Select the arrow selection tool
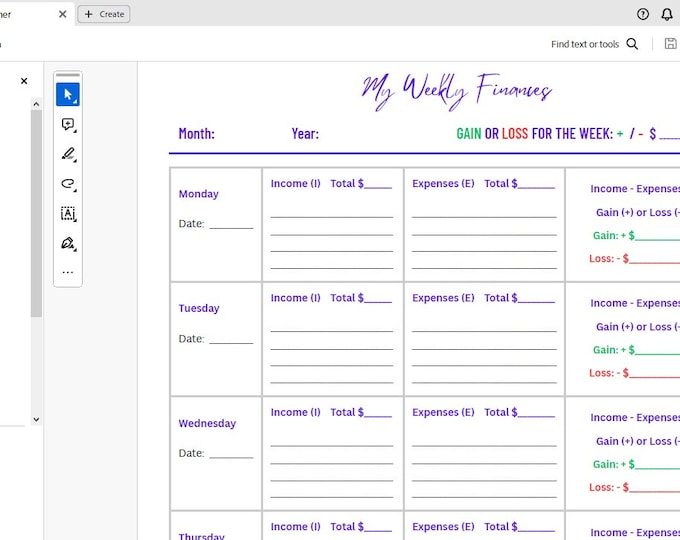The image size is (680, 540). pos(68,95)
